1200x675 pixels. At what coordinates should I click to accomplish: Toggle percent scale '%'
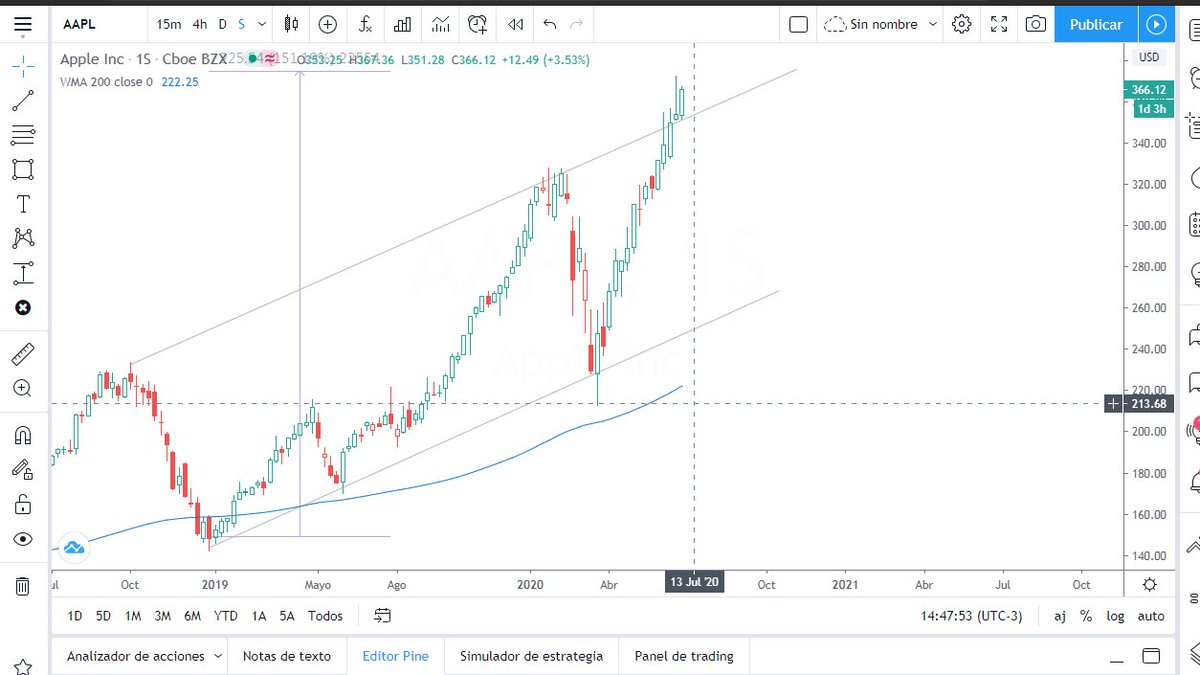coord(1086,616)
